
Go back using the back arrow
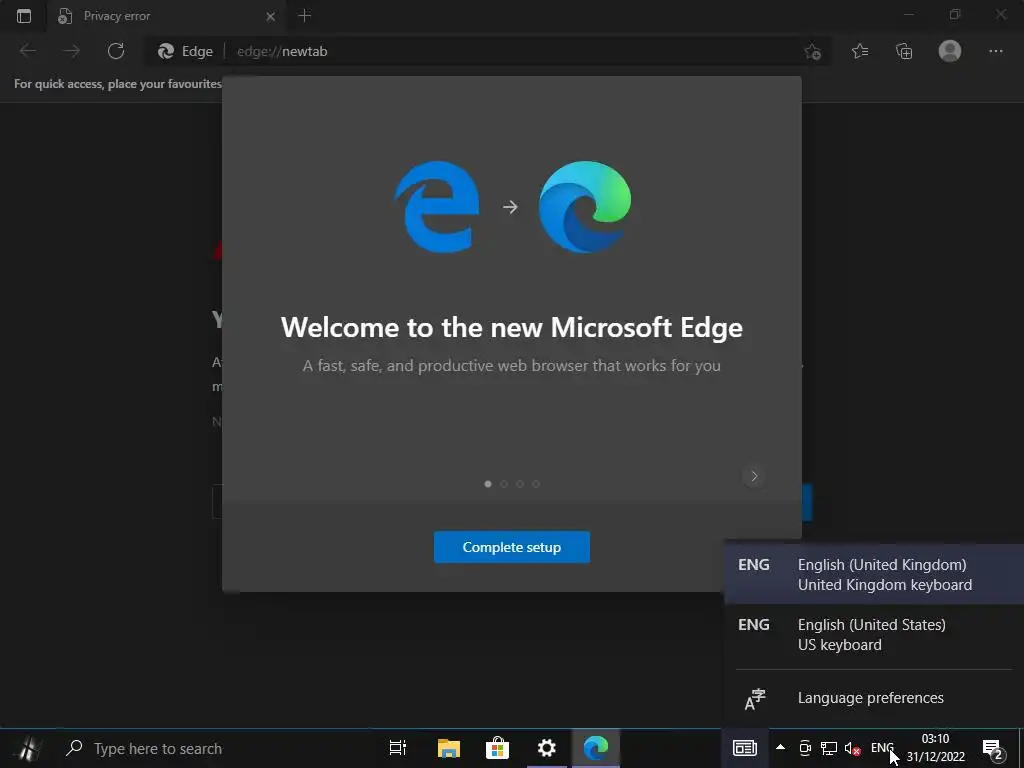click(28, 51)
